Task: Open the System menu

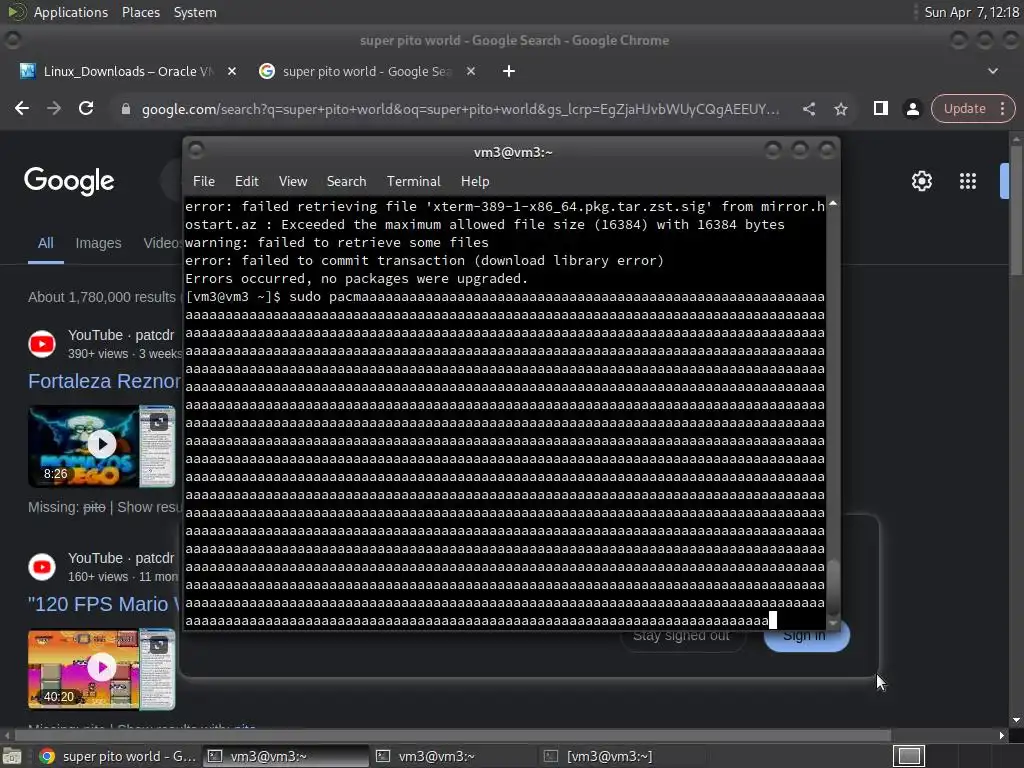Action: coord(195,12)
